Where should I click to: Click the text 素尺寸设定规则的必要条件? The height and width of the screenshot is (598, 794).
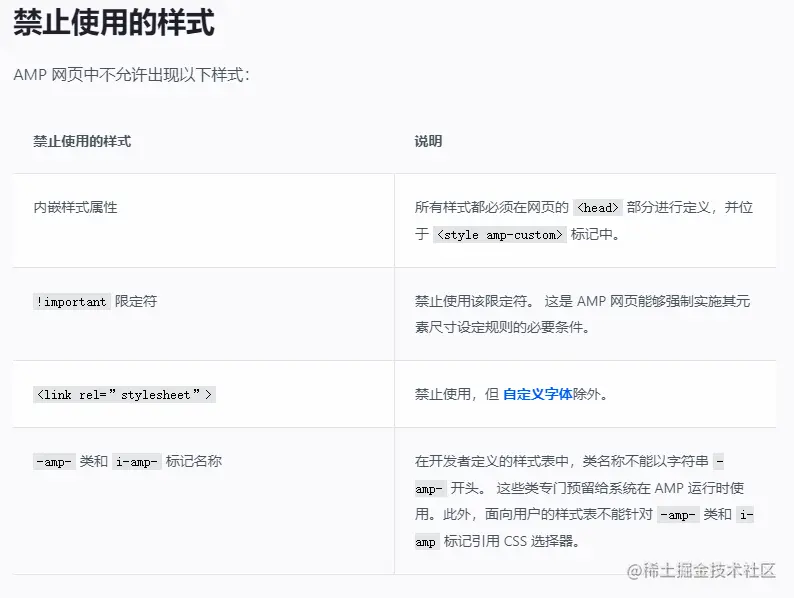[502, 327]
